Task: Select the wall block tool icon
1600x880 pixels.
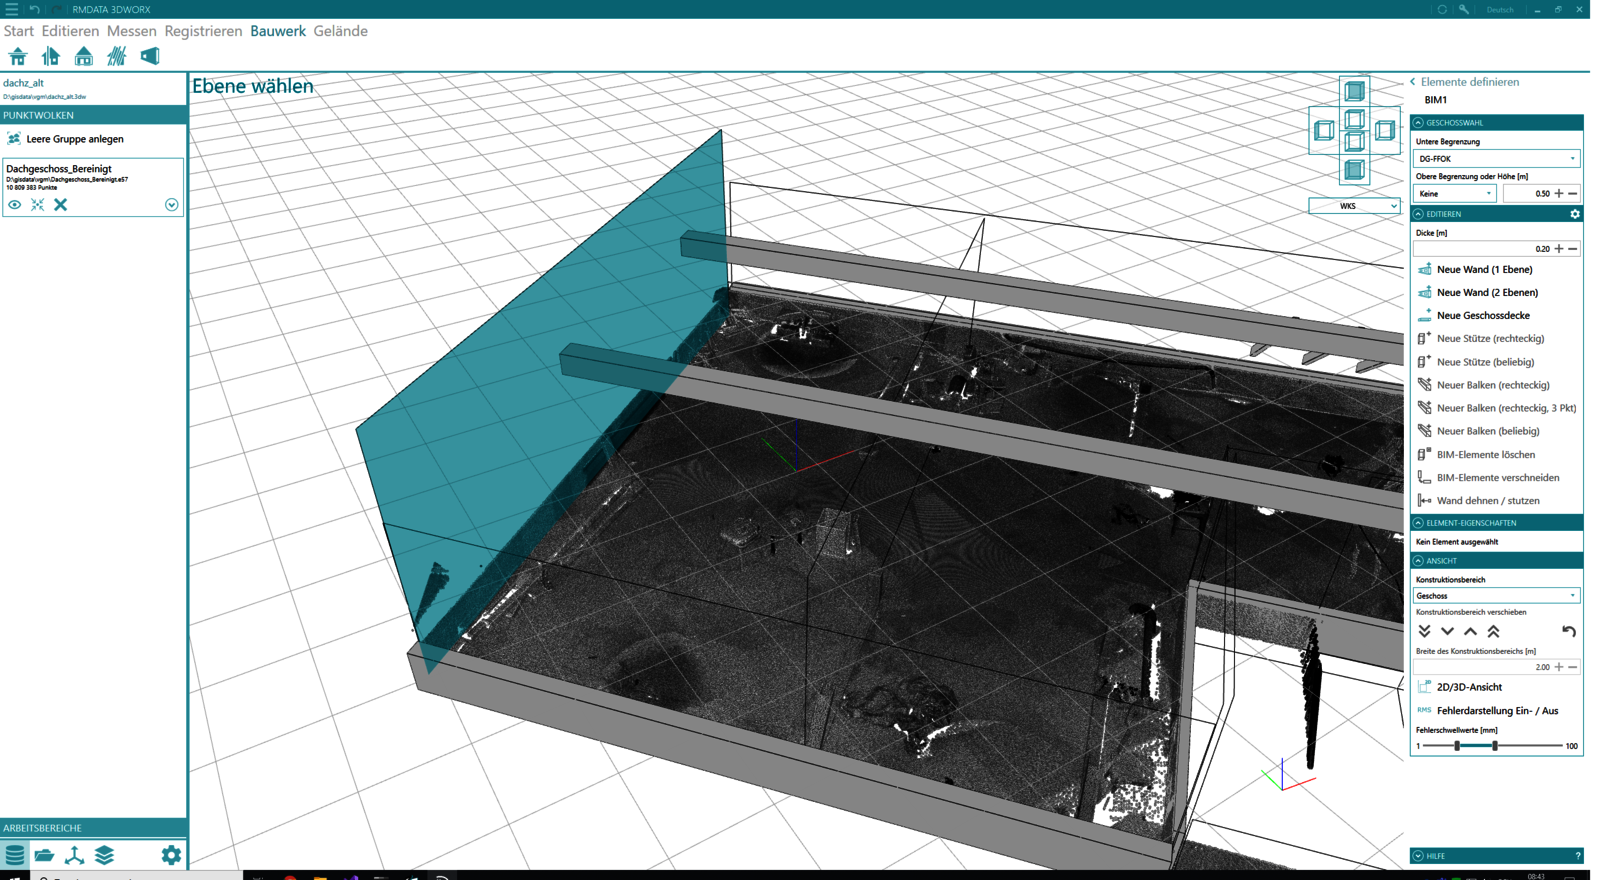Action: [150, 56]
